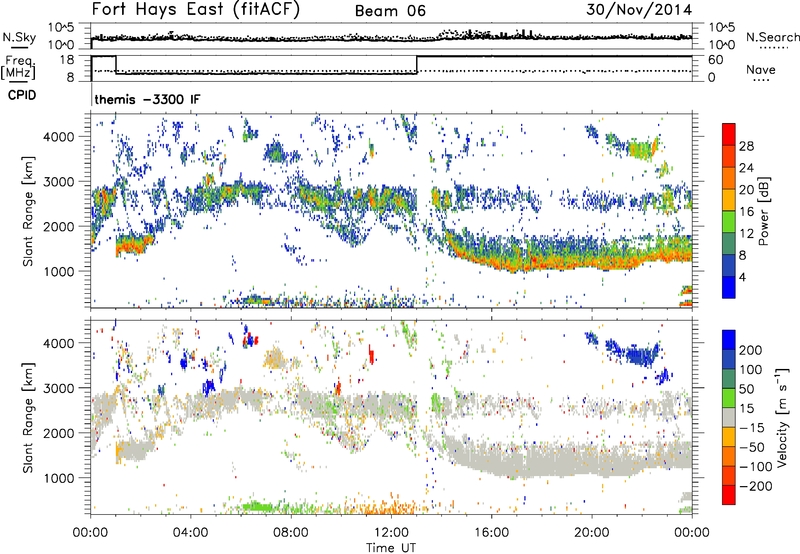This screenshot has height=554, width=800.
Task: Click the '-200' label on velocity color bar
Action: [x=756, y=486]
